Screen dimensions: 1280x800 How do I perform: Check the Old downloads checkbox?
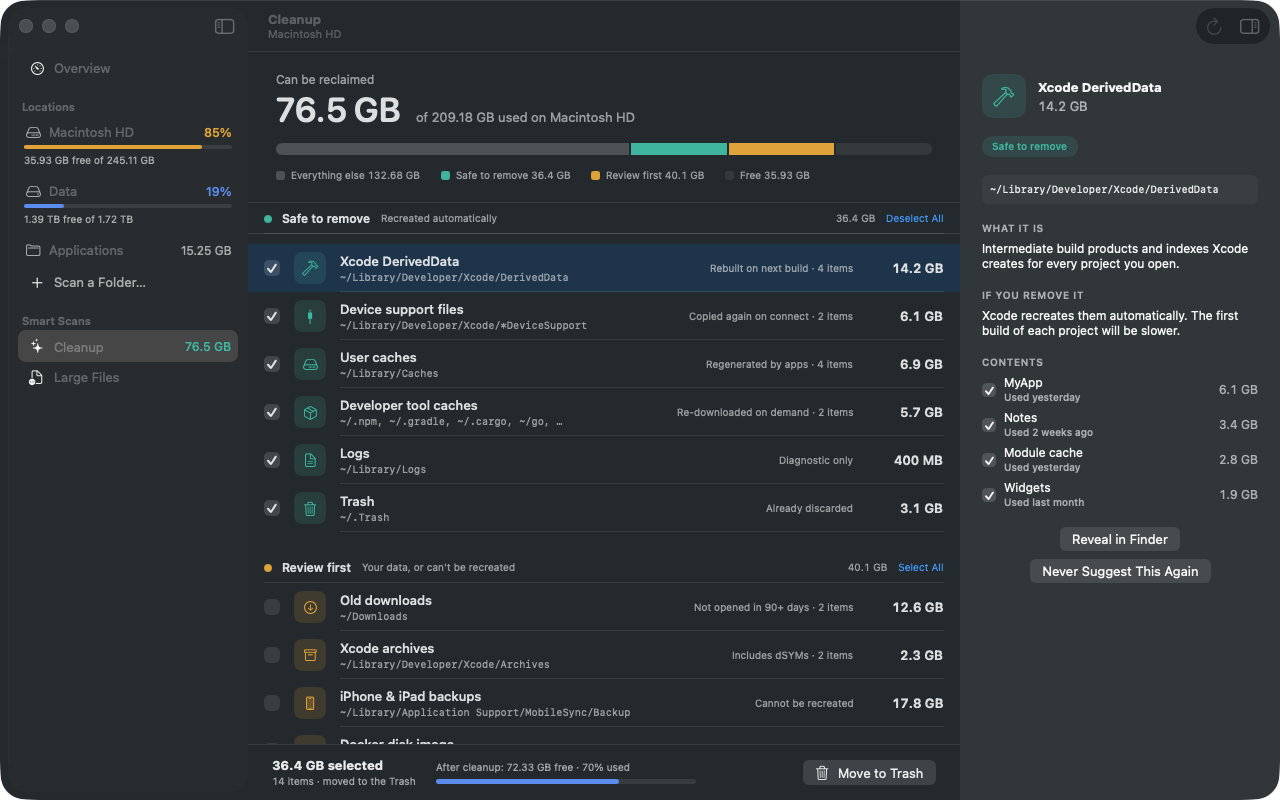272,607
